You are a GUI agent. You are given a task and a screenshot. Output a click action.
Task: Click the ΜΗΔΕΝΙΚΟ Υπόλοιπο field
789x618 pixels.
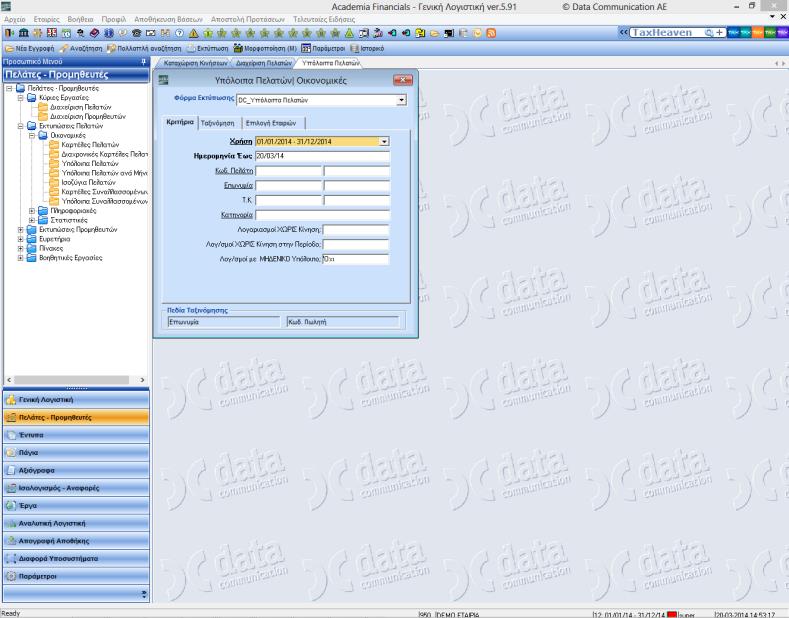[355, 259]
